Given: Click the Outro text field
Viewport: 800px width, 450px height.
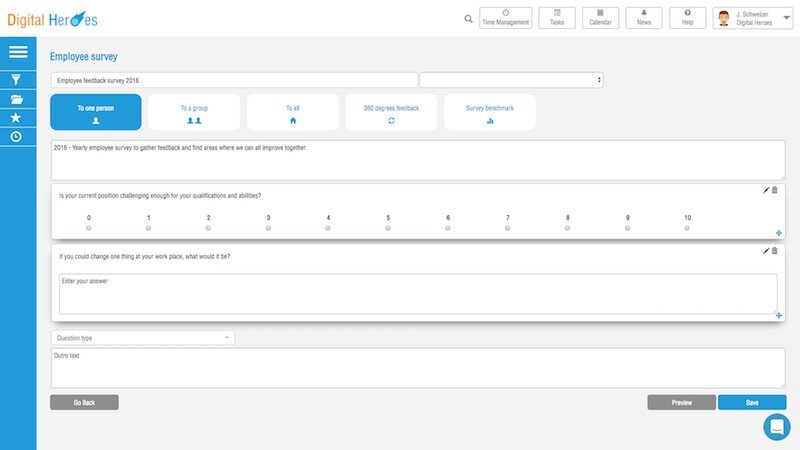Looking at the screenshot, I should tap(418, 367).
